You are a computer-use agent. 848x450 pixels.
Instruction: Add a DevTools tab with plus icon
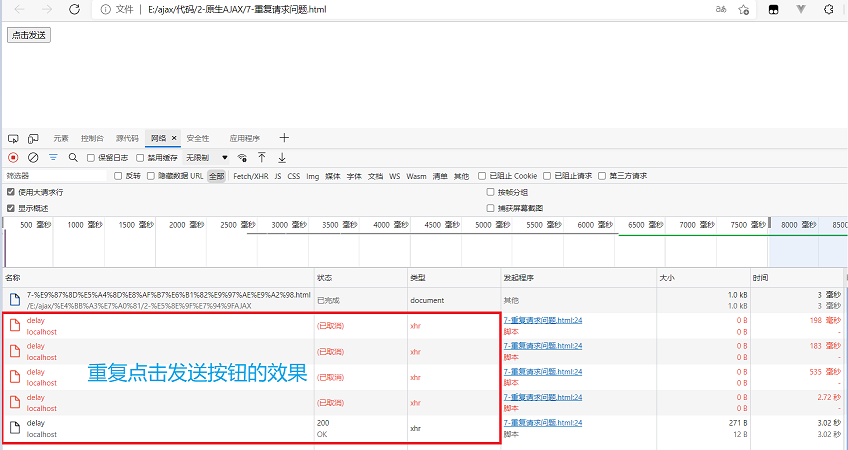pyautogui.click(x=284, y=138)
